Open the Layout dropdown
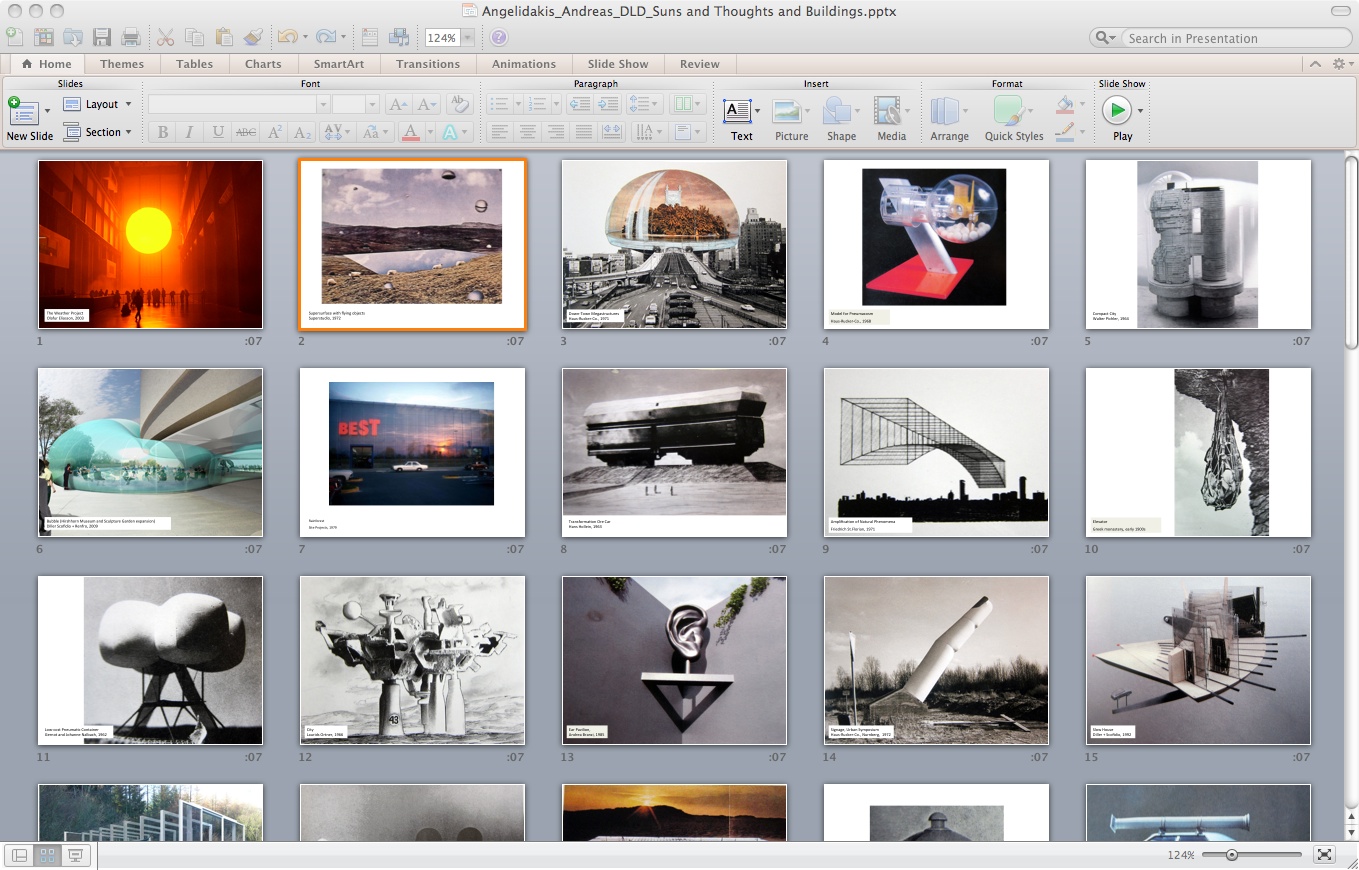 tap(99, 104)
